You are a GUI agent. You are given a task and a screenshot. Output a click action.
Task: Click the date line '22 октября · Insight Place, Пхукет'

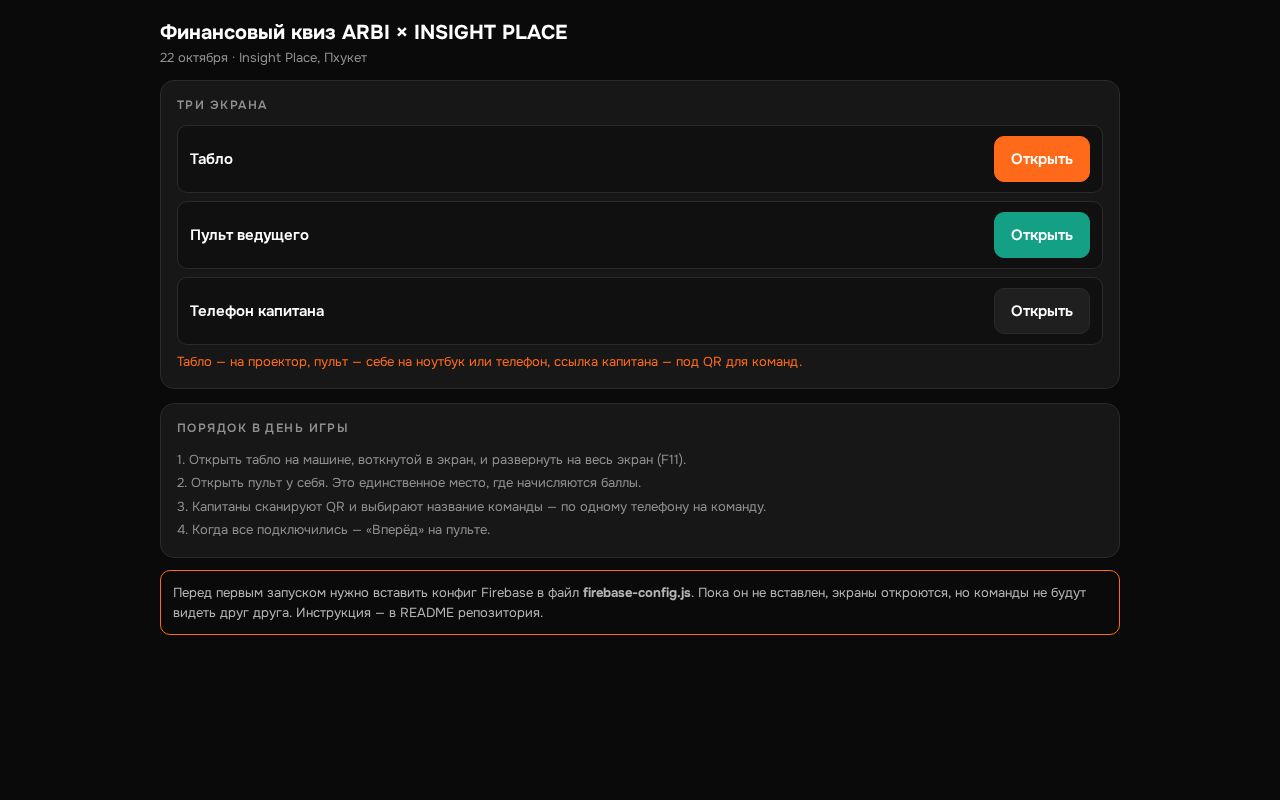click(x=263, y=58)
